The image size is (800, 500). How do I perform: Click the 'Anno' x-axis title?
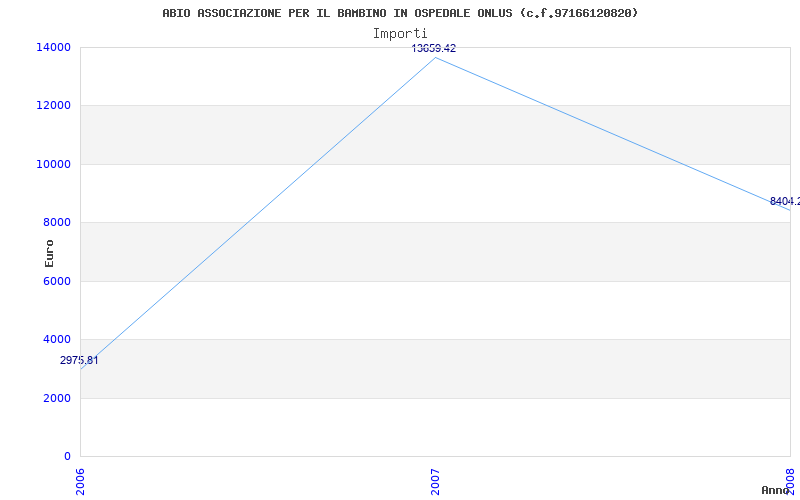coord(775,490)
